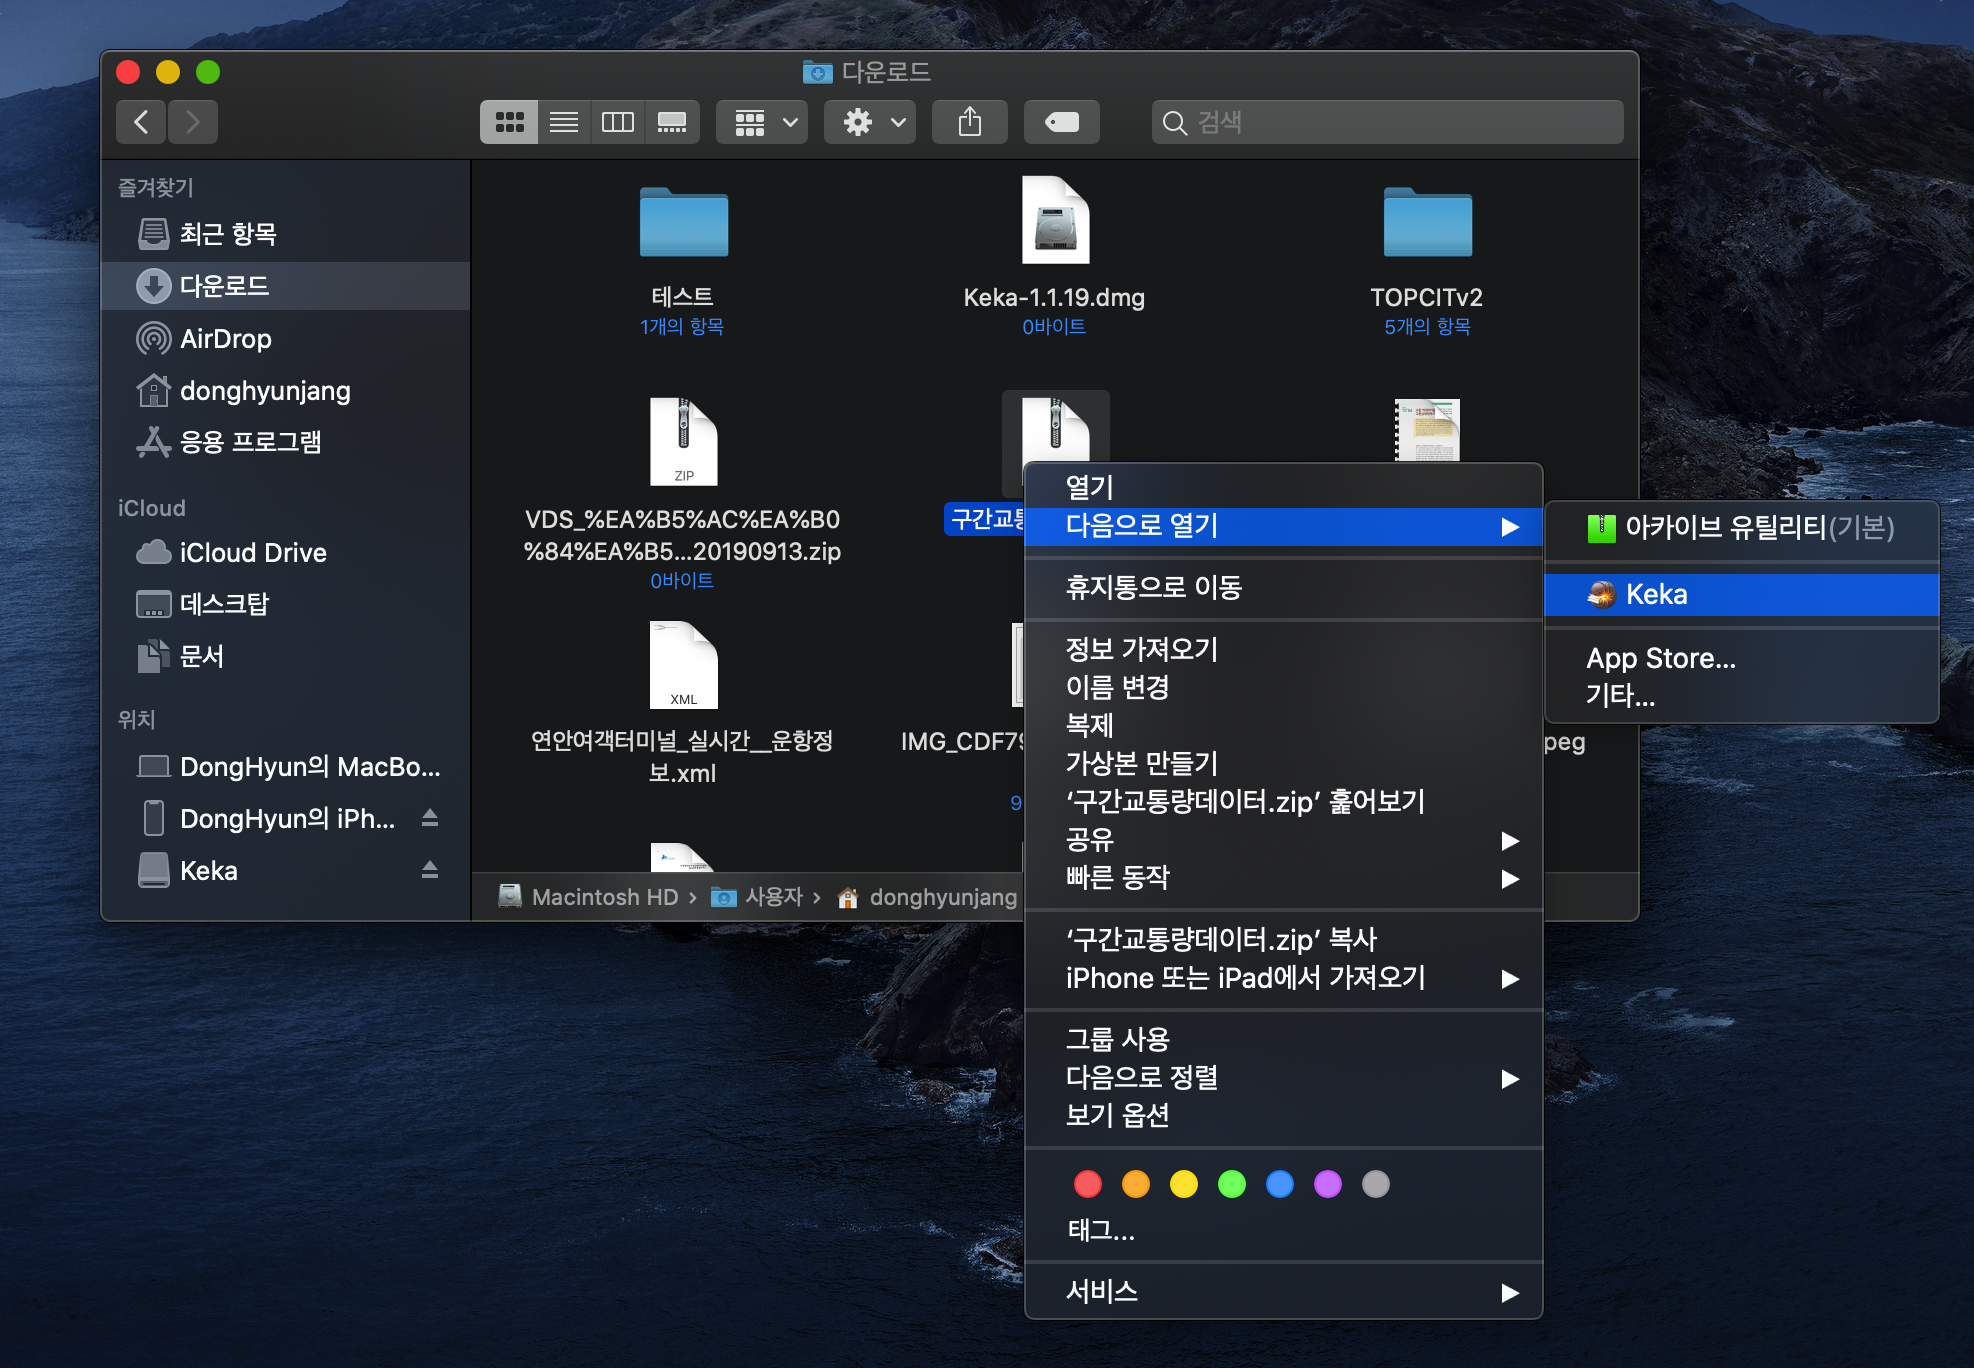Select icon view toggle in toolbar
Image resolution: width=1974 pixels, height=1368 pixels.
coord(510,122)
